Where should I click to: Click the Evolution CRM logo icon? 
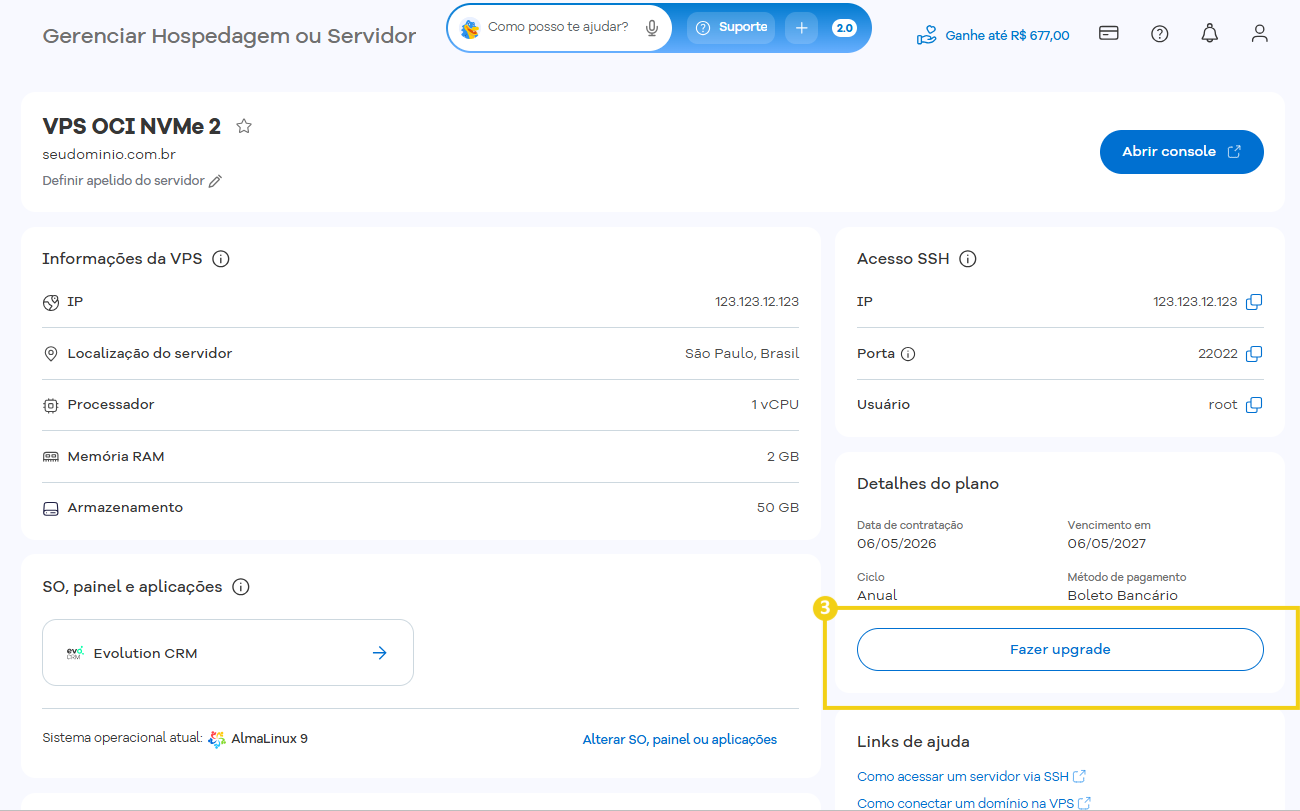pos(75,653)
